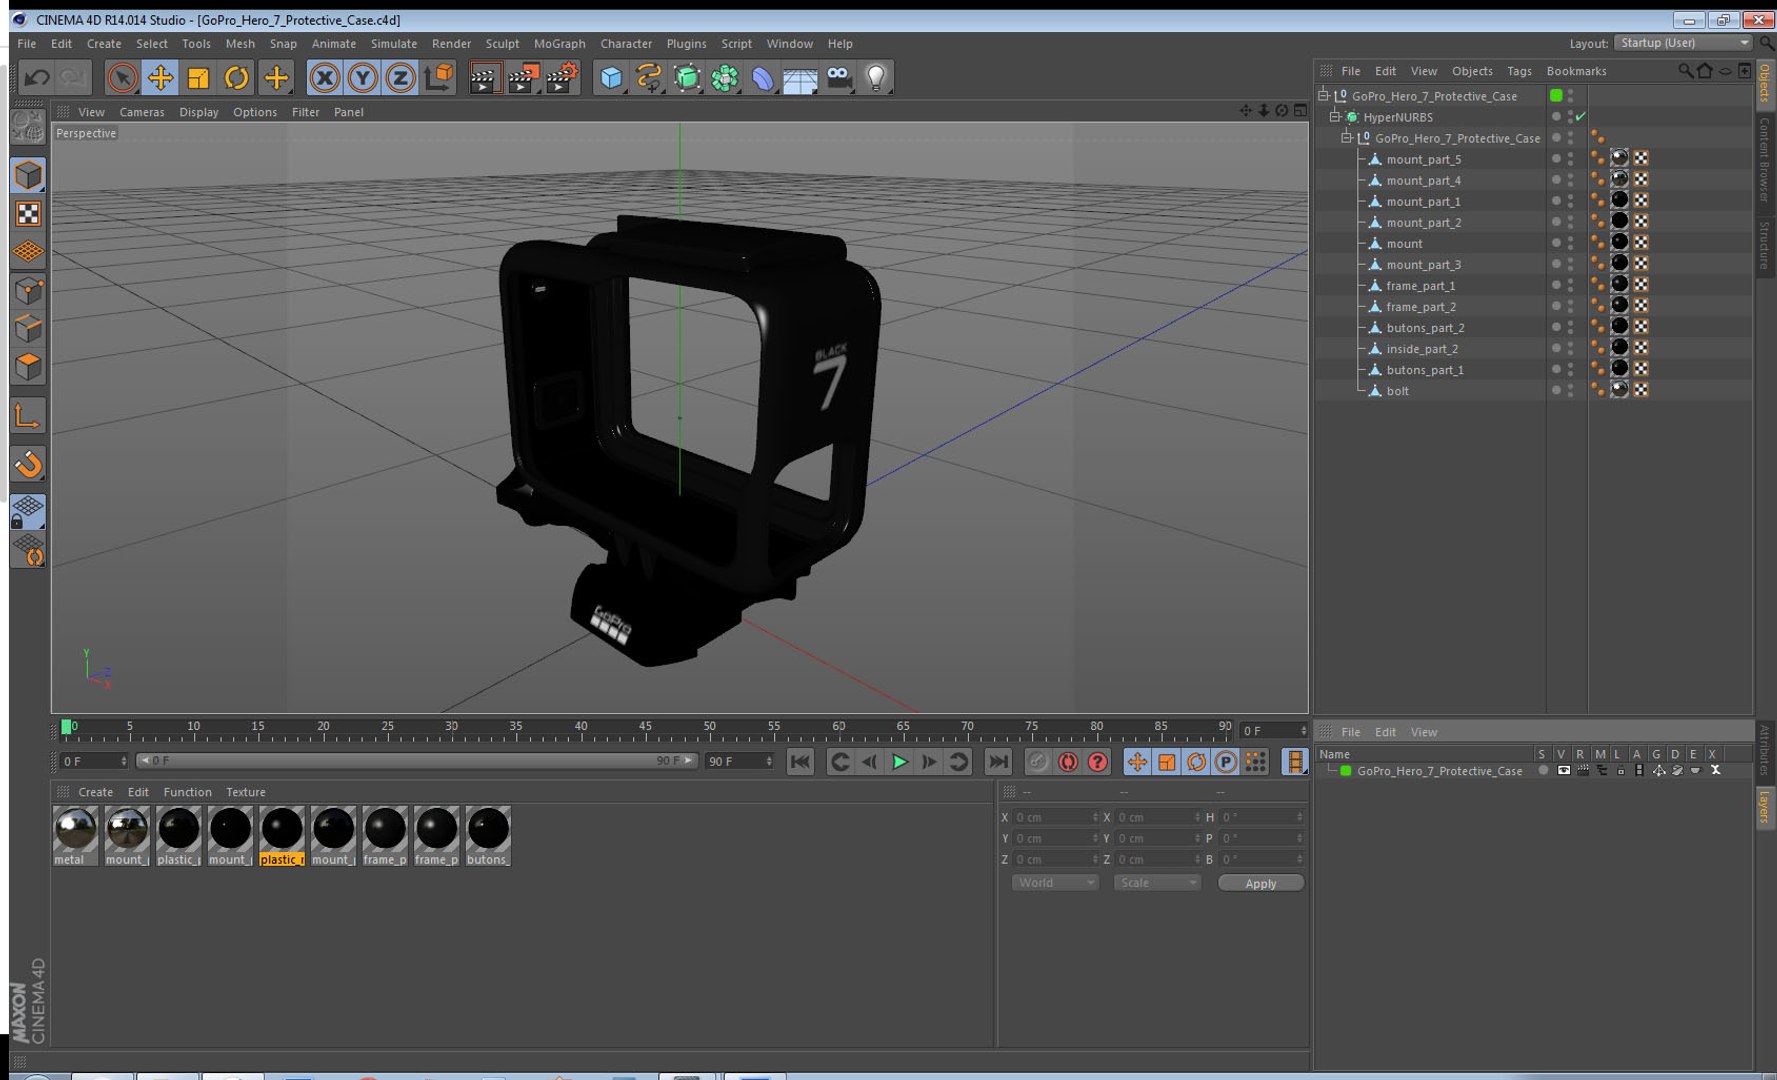Select the metal material swatch
Image resolution: width=1777 pixels, height=1080 pixels.
coord(75,836)
